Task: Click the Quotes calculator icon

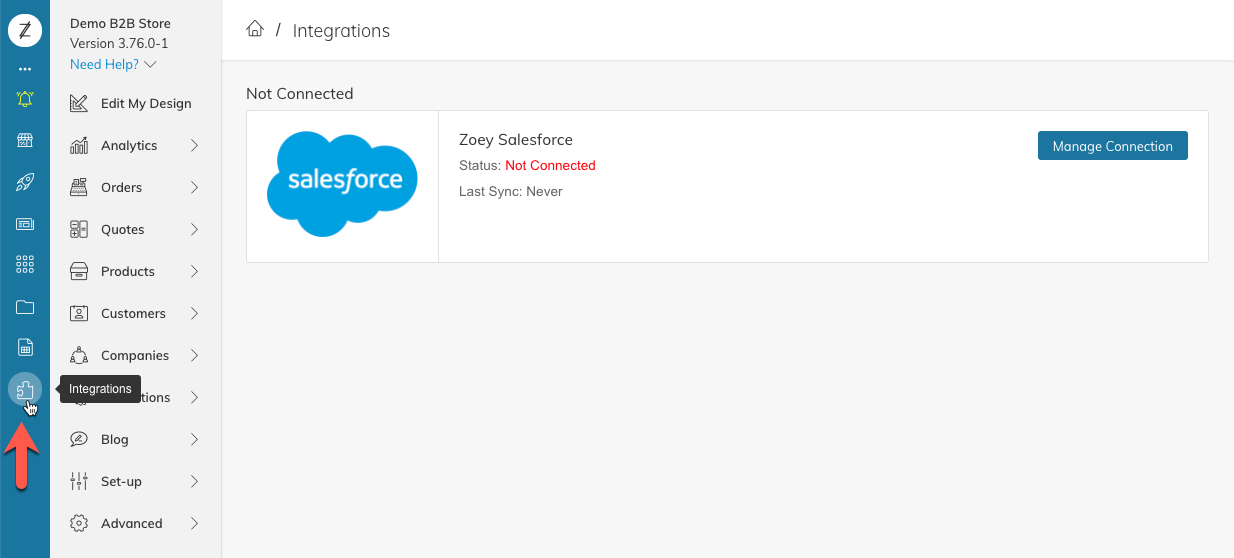Action: click(79, 229)
